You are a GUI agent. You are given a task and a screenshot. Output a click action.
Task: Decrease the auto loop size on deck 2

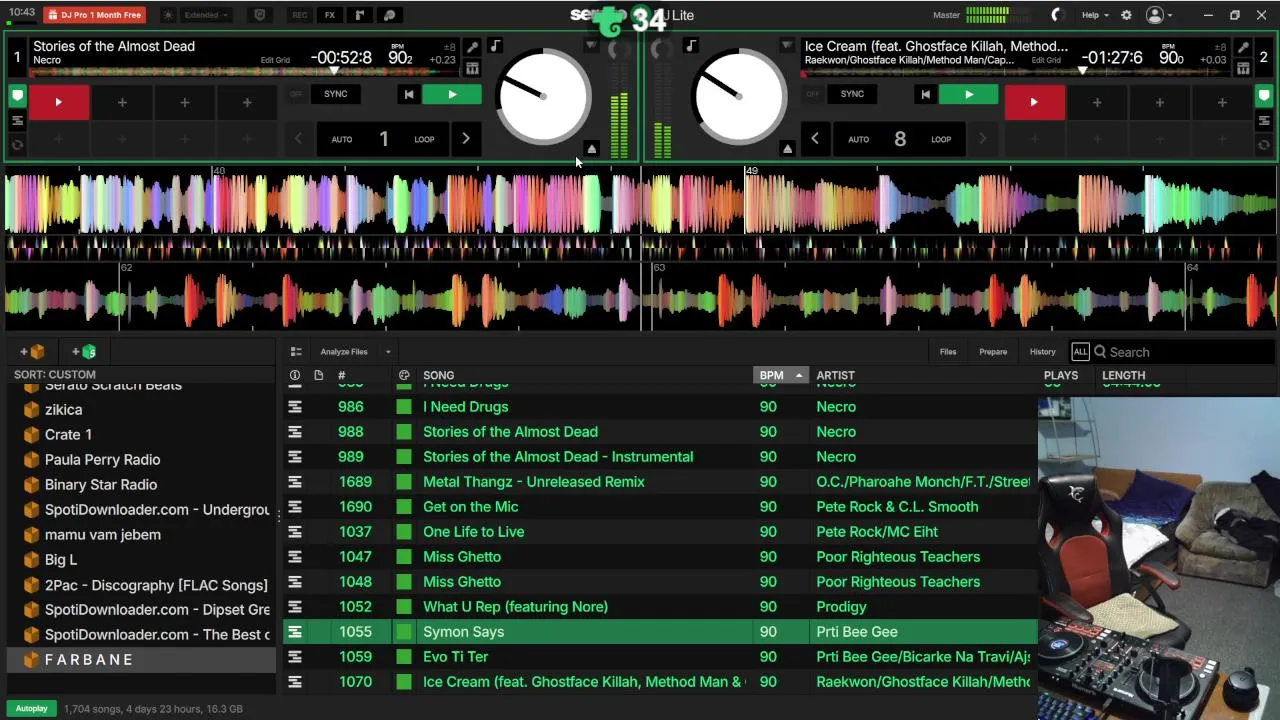(x=815, y=139)
